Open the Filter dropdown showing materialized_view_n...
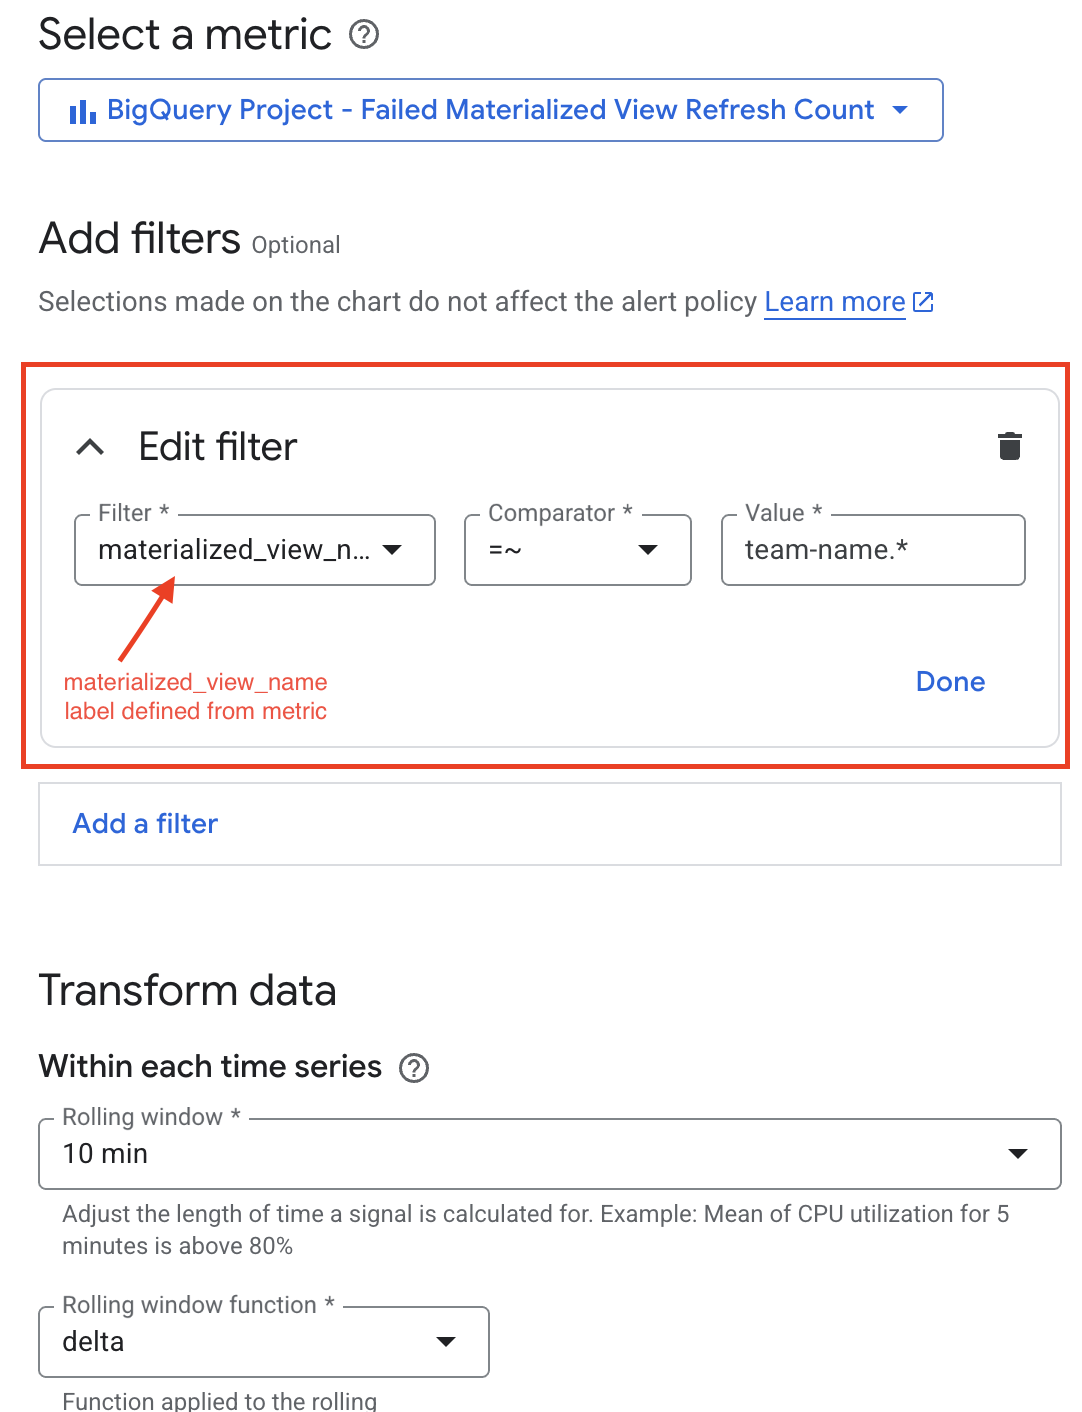 tap(255, 550)
